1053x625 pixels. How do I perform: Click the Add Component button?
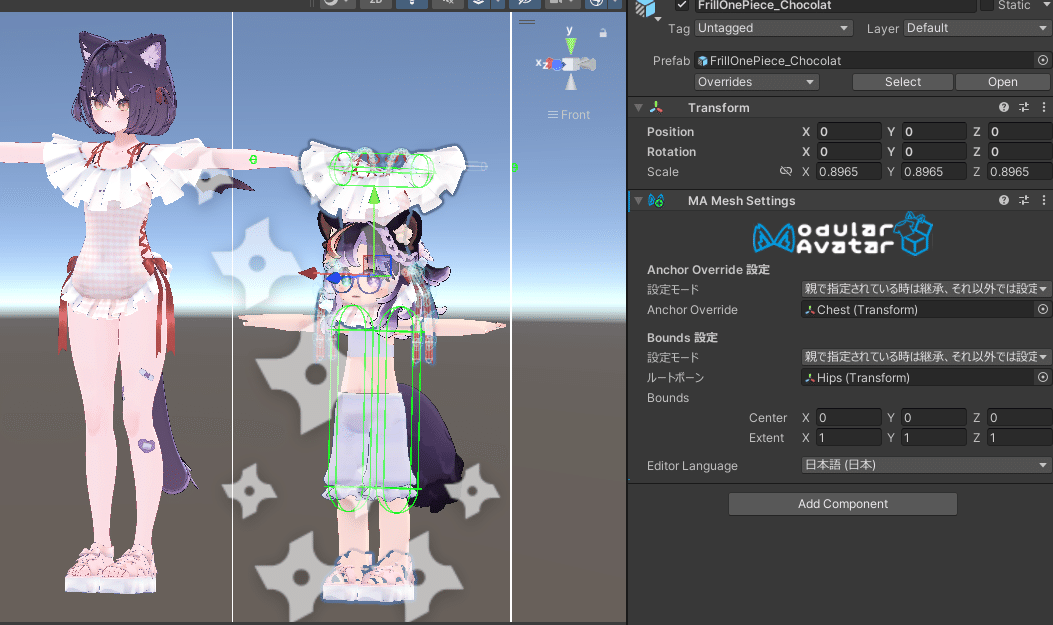tap(843, 503)
